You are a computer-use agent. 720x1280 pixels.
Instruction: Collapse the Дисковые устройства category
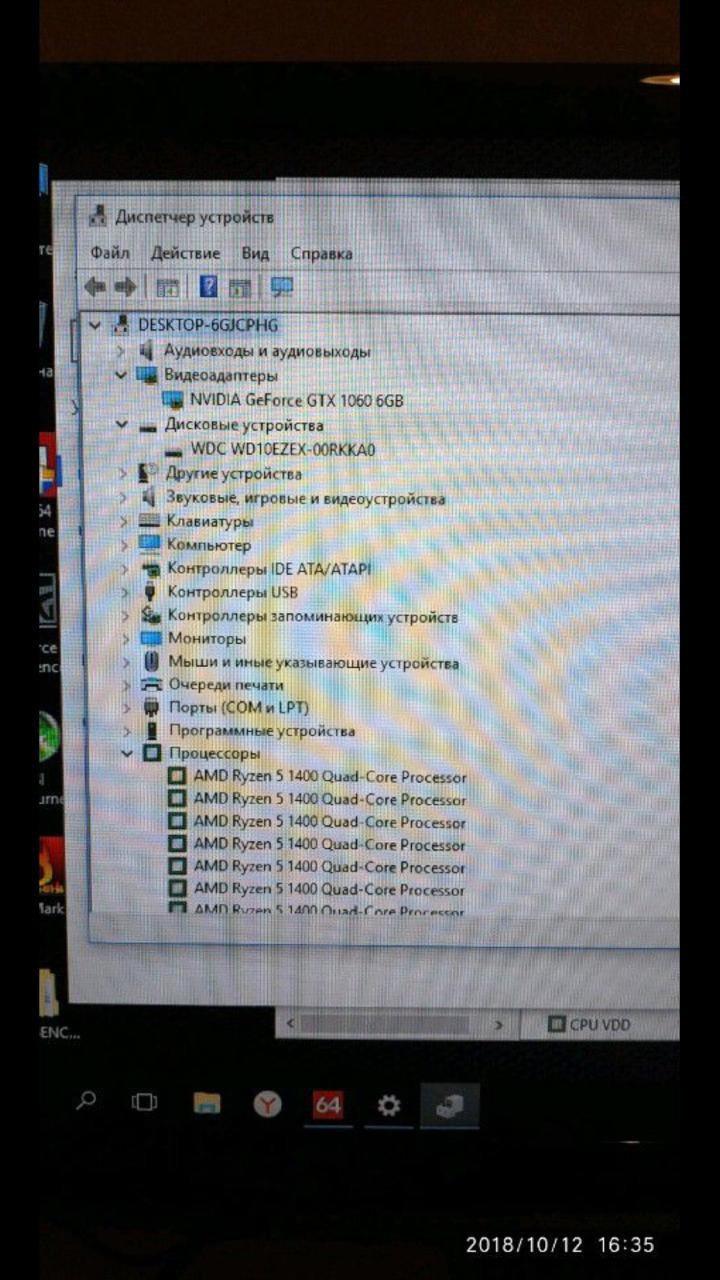click(x=121, y=424)
